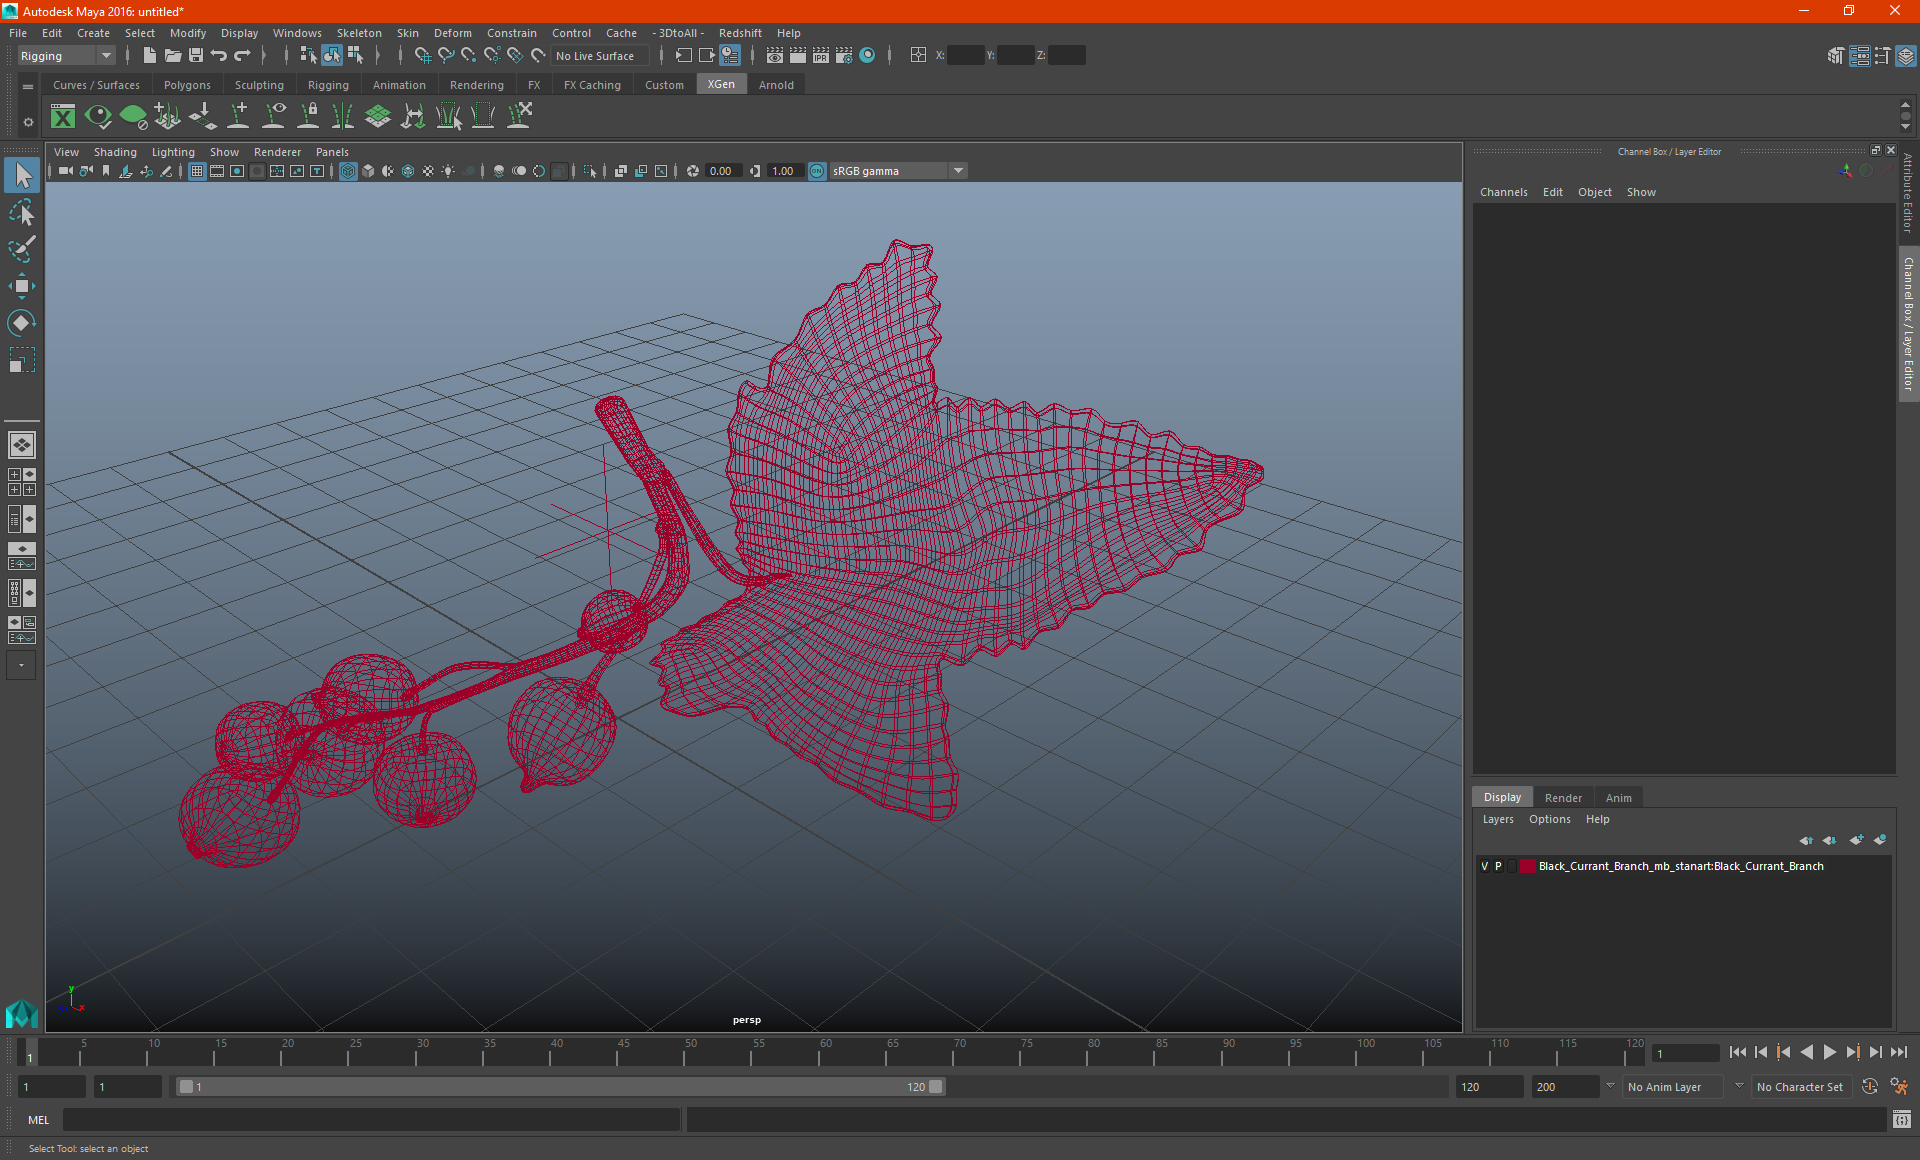Switch to the FX Caching shelf tab
1920x1160 pixels.
pyautogui.click(x=592, y=85)
